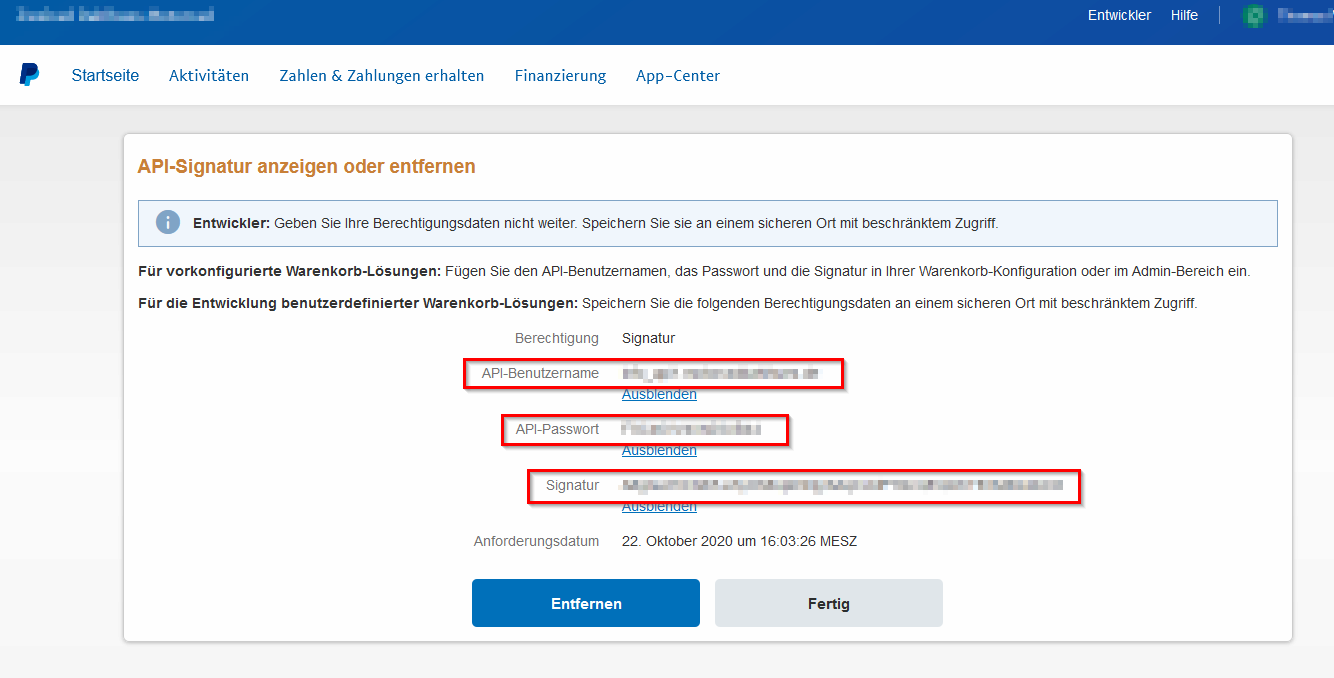
Task: Open the Startseite menu item
Action: (x=105, y=75)
